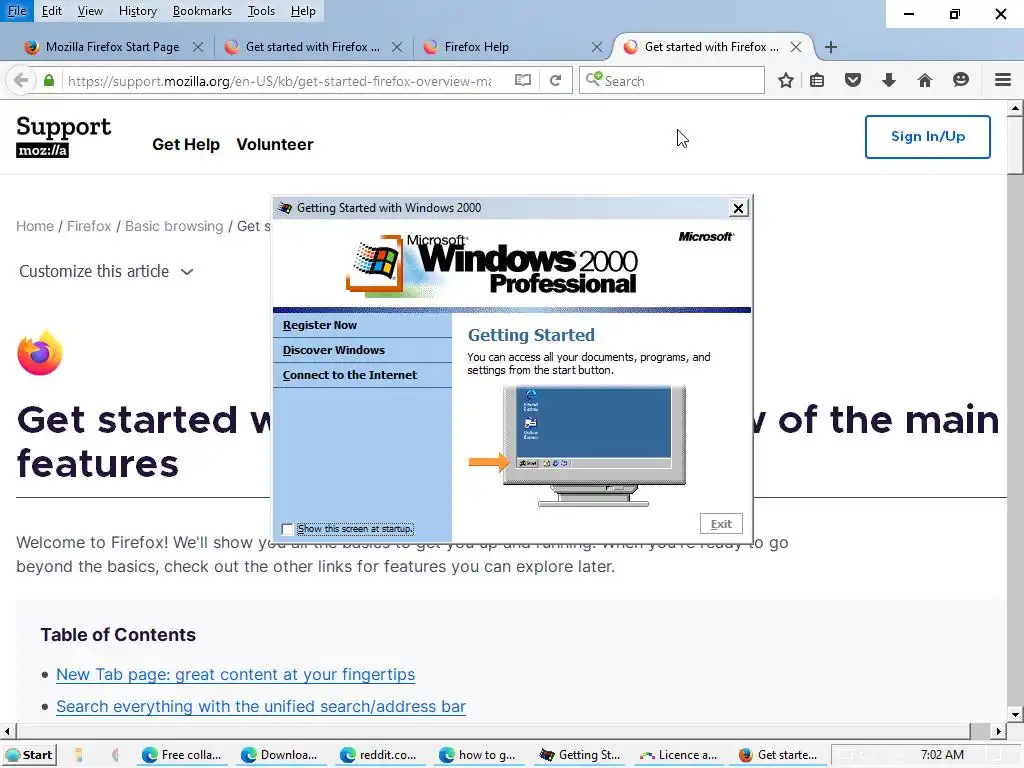This screenshot has width=1024, height=768.
Task: Switch to Free colla... taskbar item
Action: tap(183, 755)
